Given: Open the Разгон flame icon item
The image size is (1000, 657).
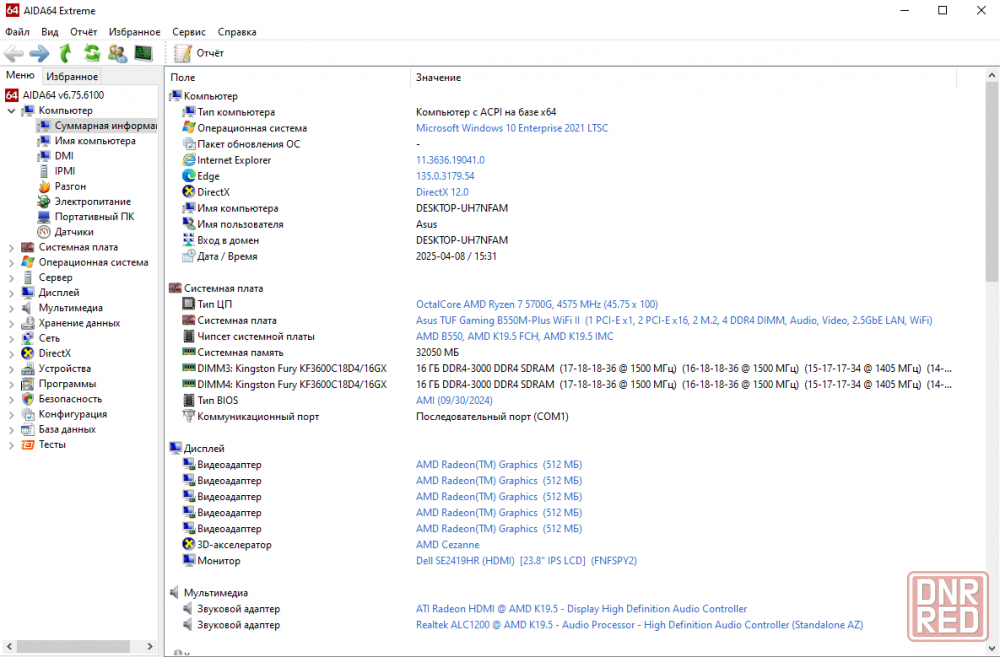Looking at the screenshot, I should [x=44, y=186].
